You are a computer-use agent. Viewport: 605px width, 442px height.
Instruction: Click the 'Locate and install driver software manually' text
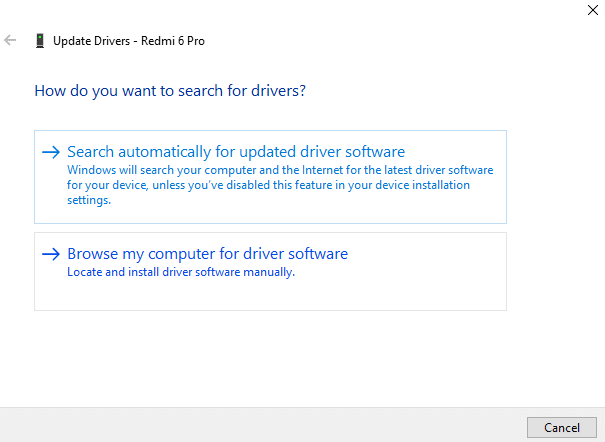[181, 271]
